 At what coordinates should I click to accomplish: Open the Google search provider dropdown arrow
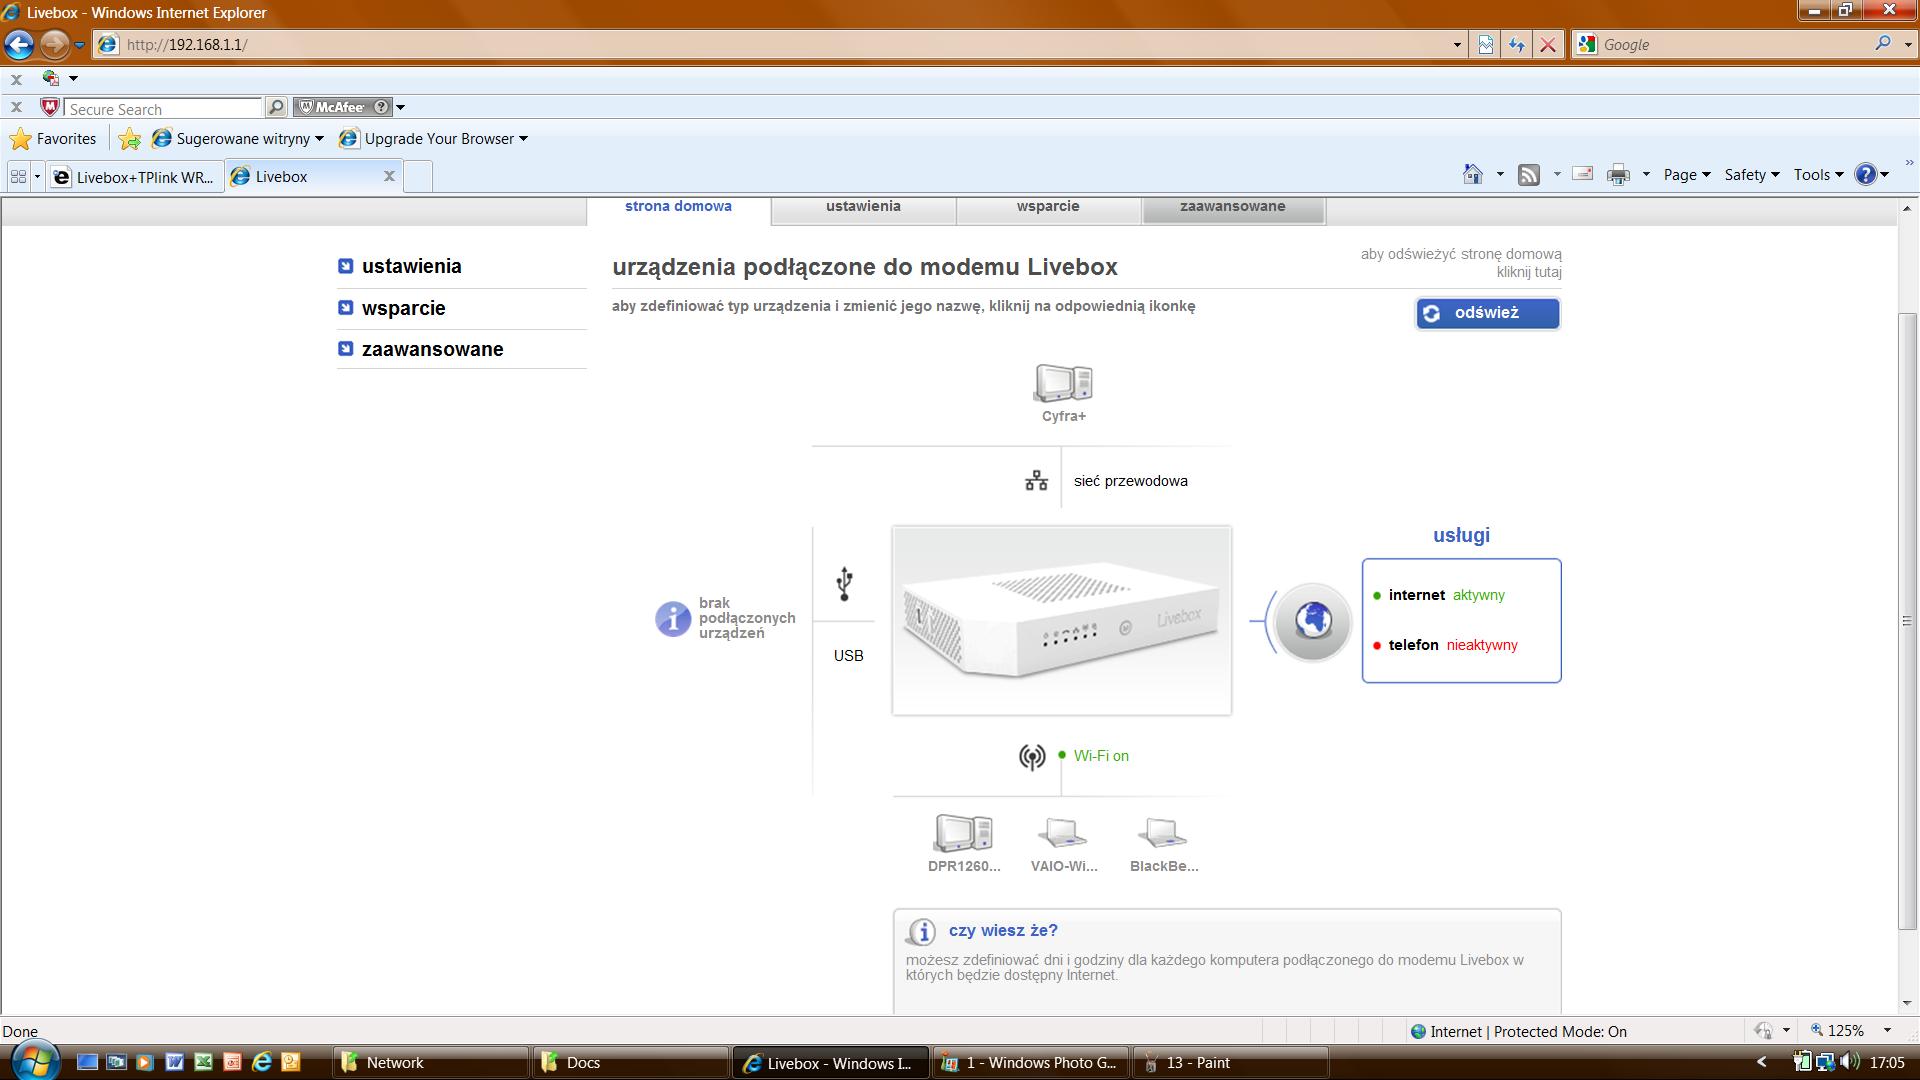tap(1906, 45)
